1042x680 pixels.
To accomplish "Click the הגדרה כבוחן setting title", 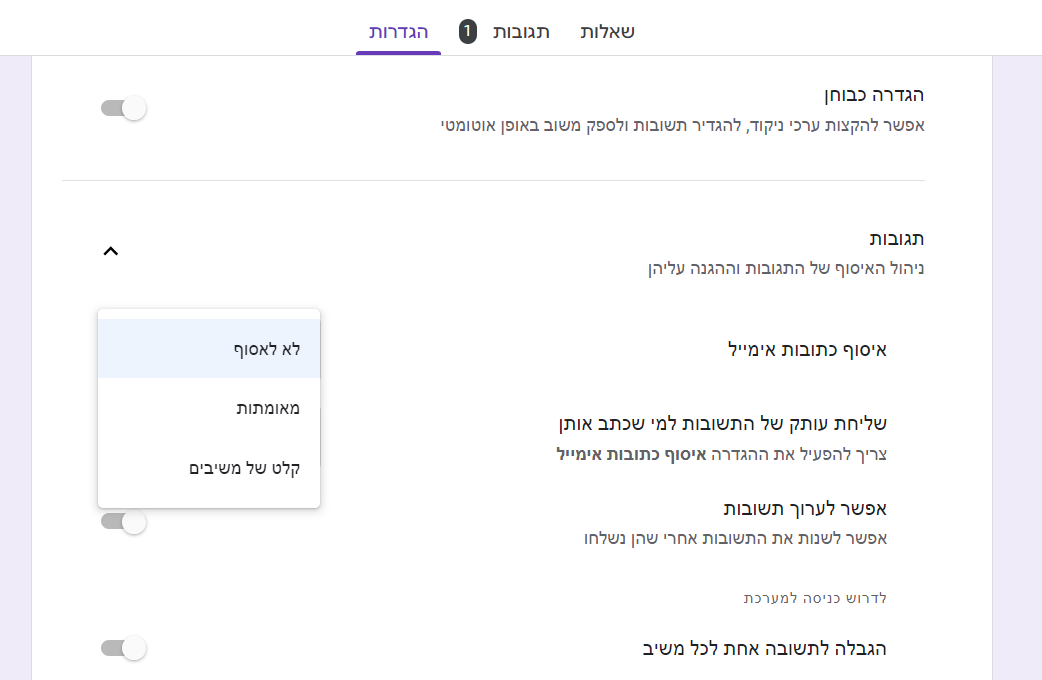I will click(x=872, y=95).
